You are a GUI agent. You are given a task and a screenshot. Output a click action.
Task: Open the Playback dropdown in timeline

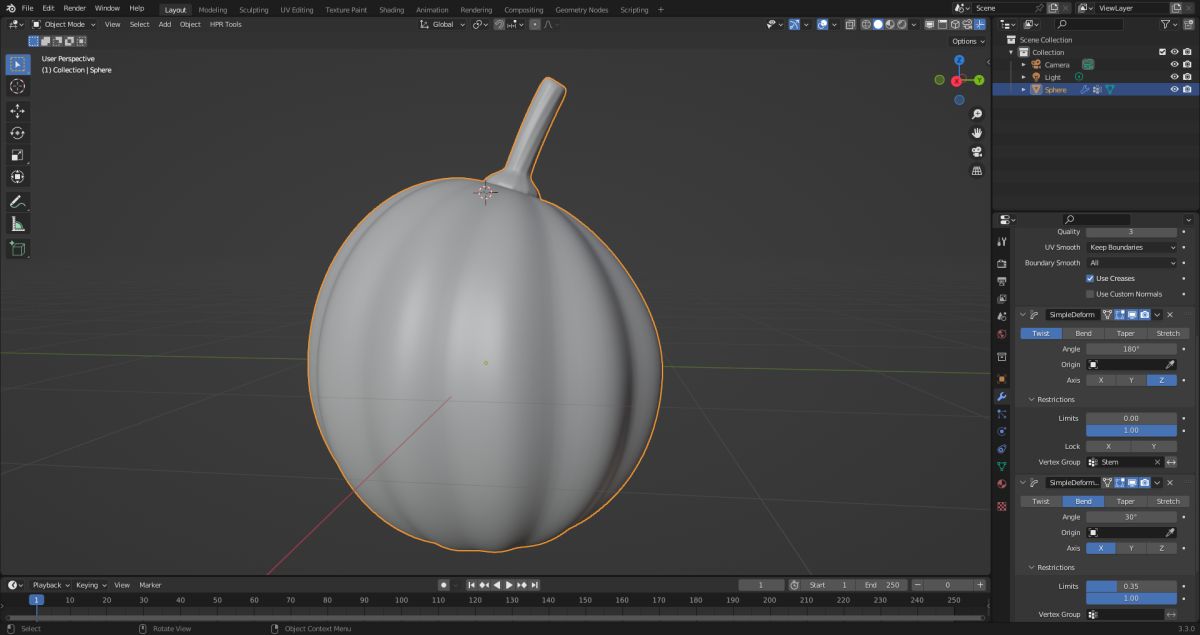tap(50, 585)
